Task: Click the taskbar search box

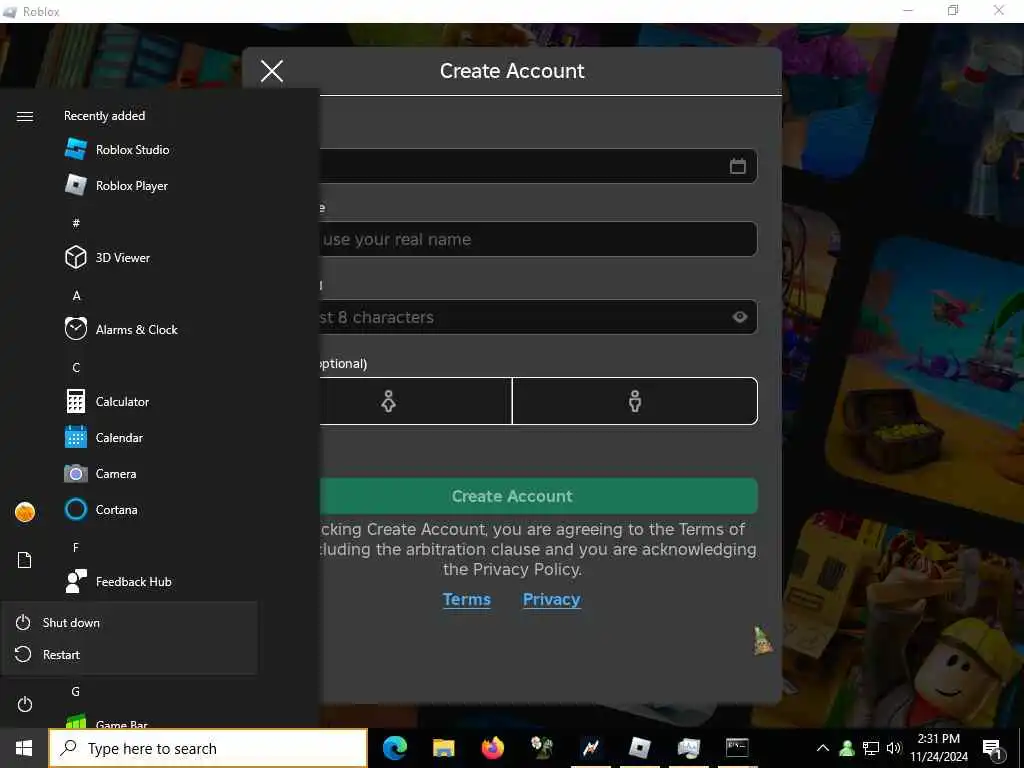Action: click(x=208, y=748)
